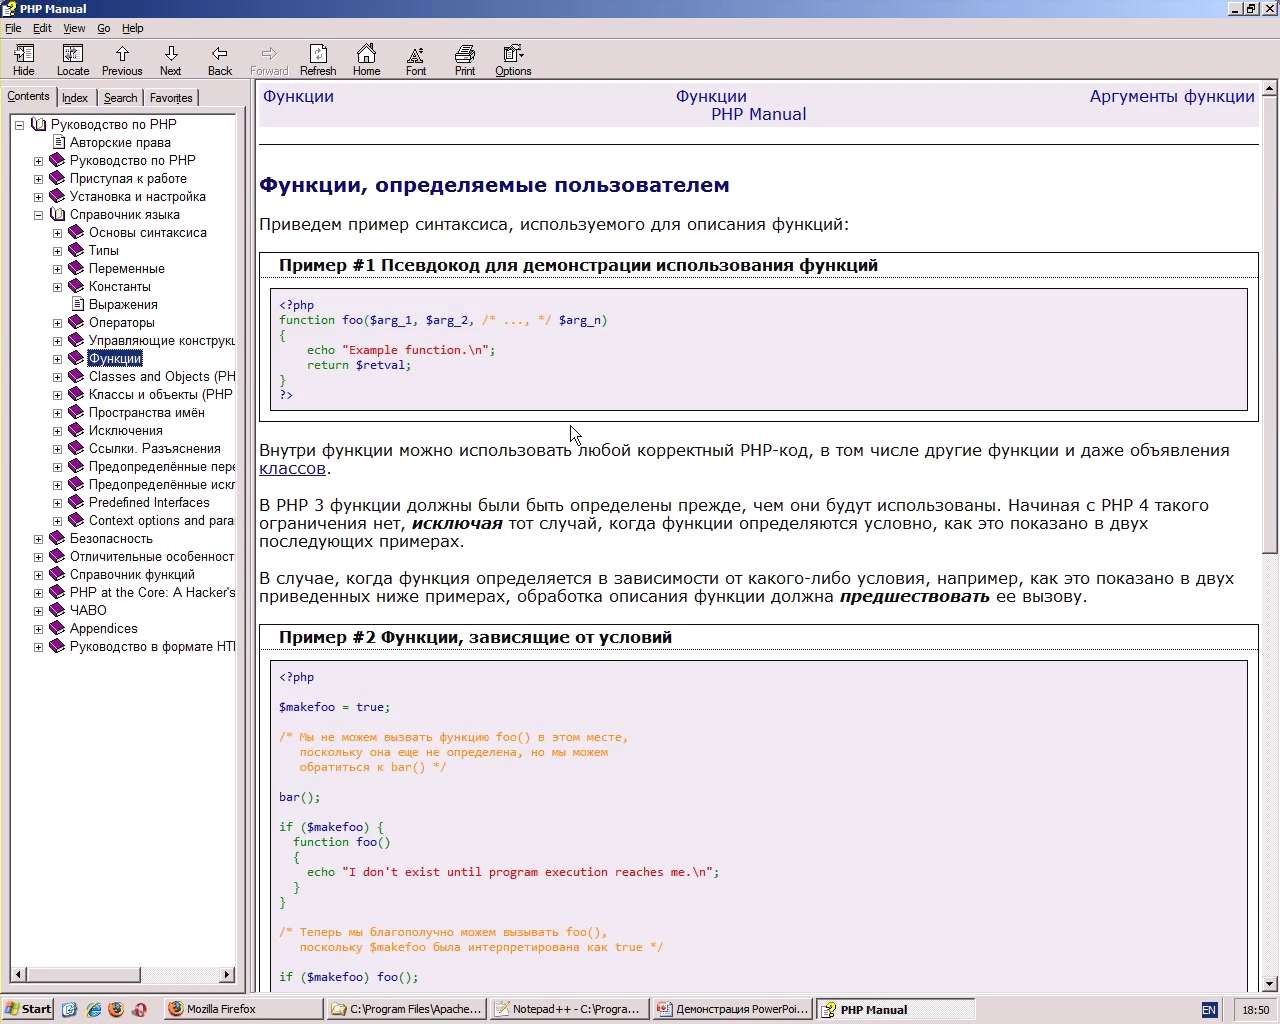
Task: Refresh the help page
Action: [318, 60]
